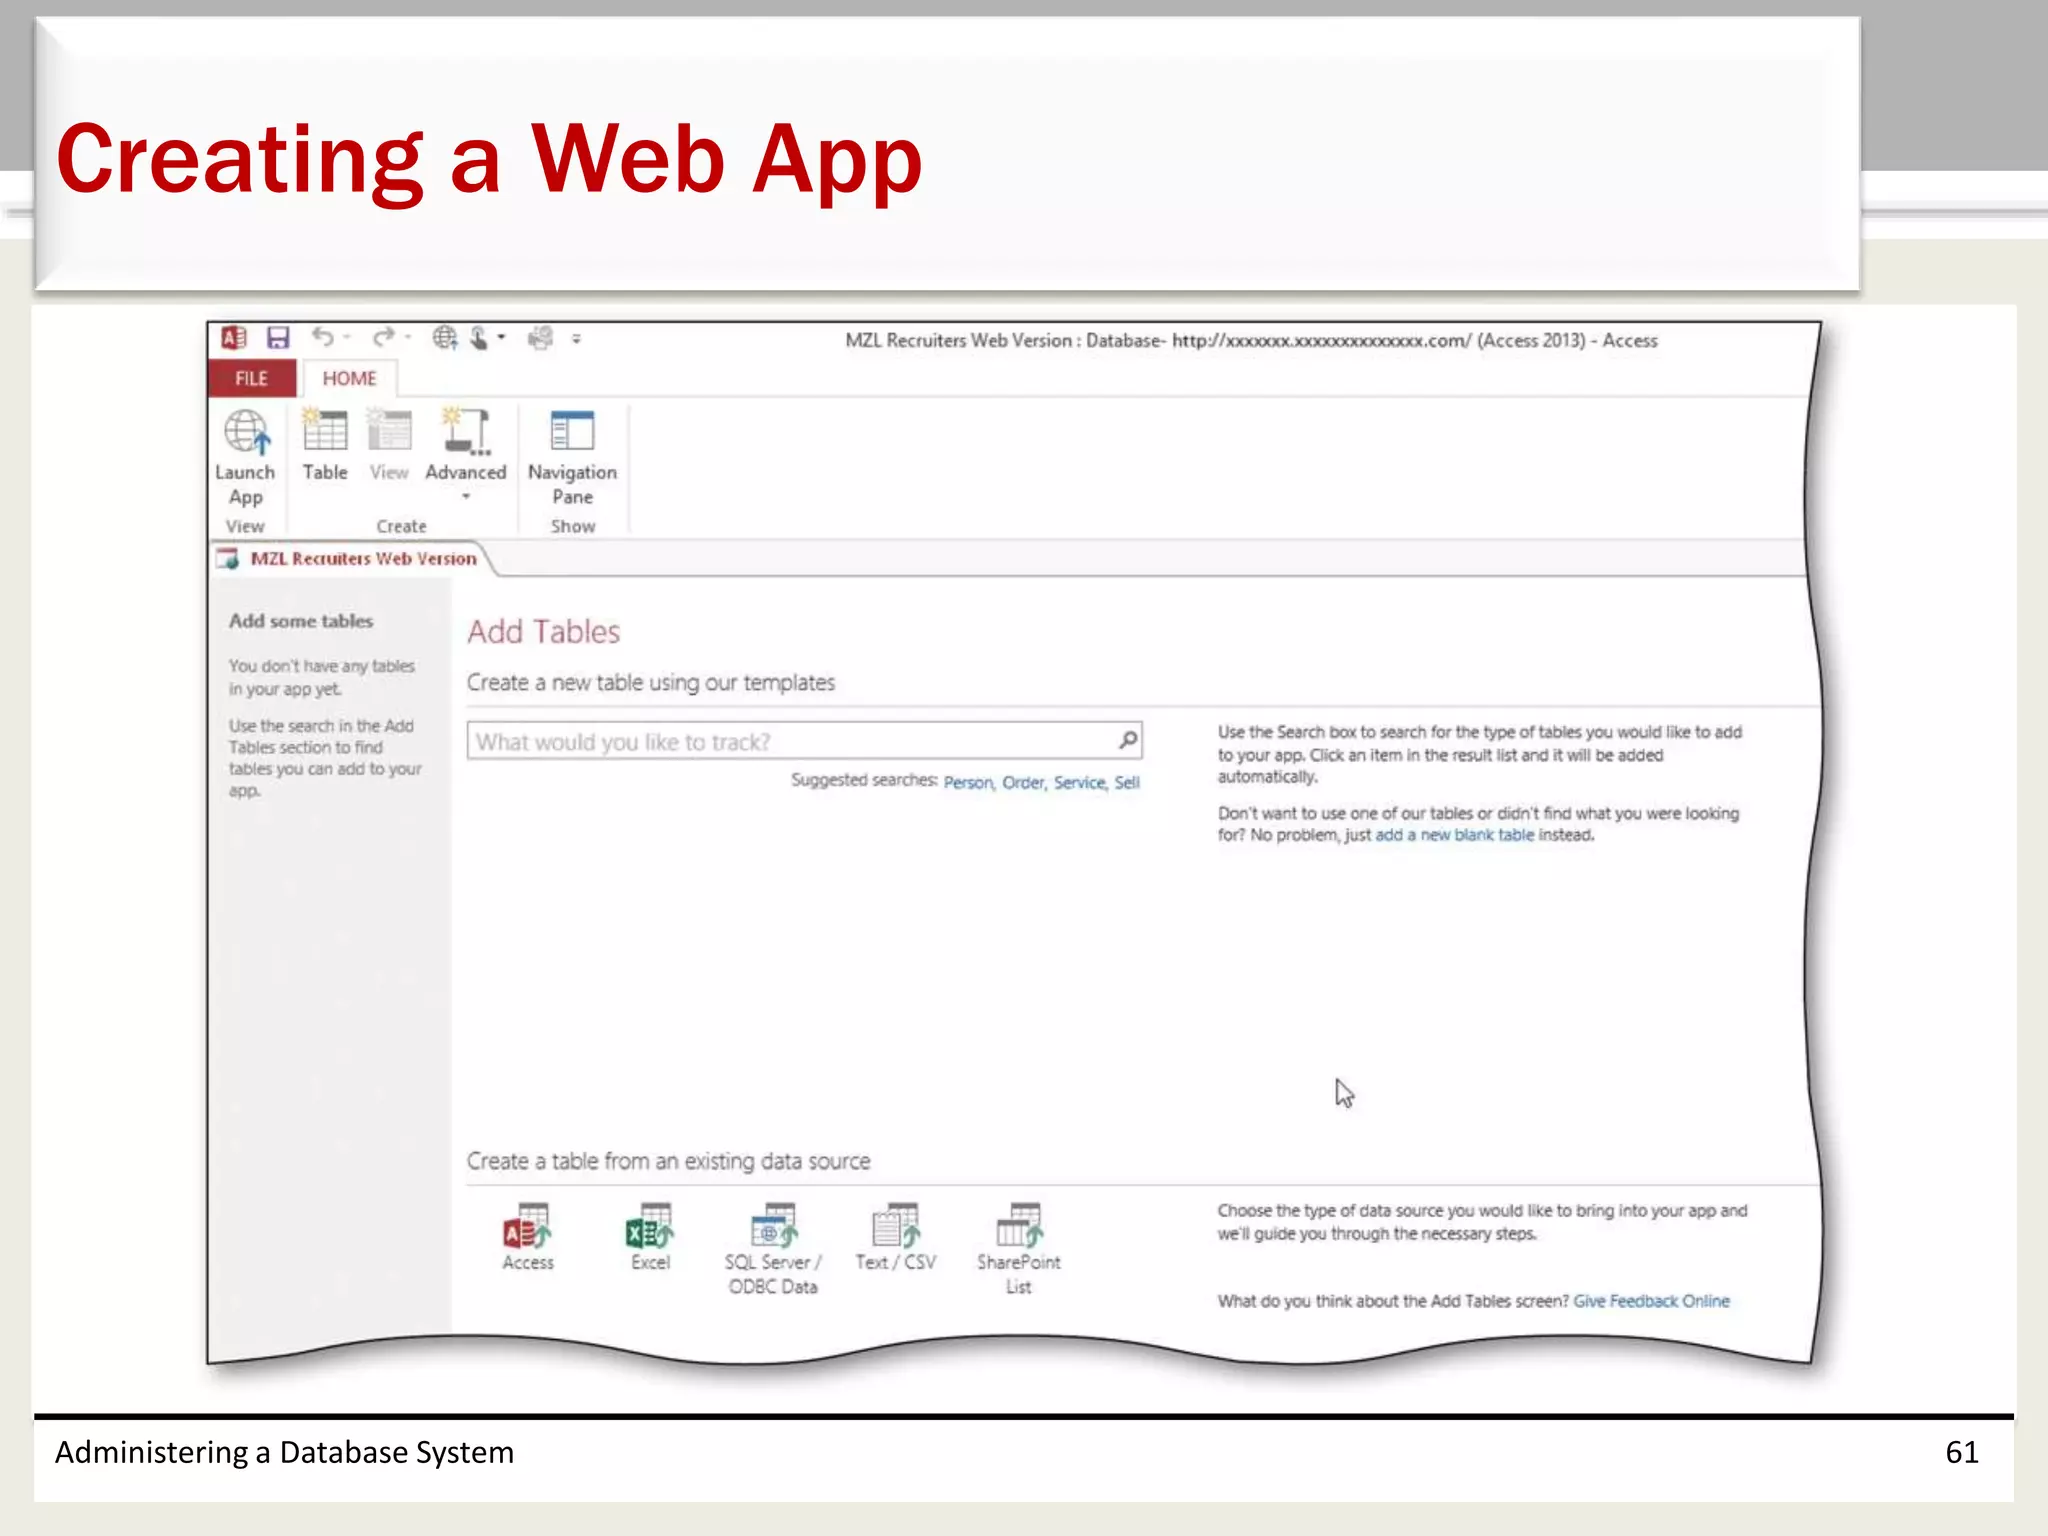2048x1536 pixels.
Task: Click the Access application icon in title bar
Action: (234, 338)
